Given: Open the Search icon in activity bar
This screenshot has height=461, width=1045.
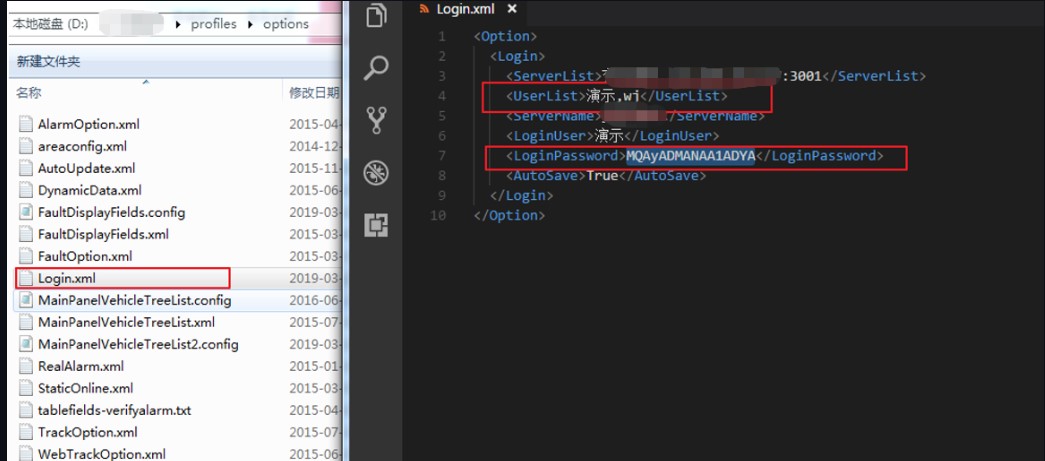Looking at the screenshot, I should coord(377,67).
